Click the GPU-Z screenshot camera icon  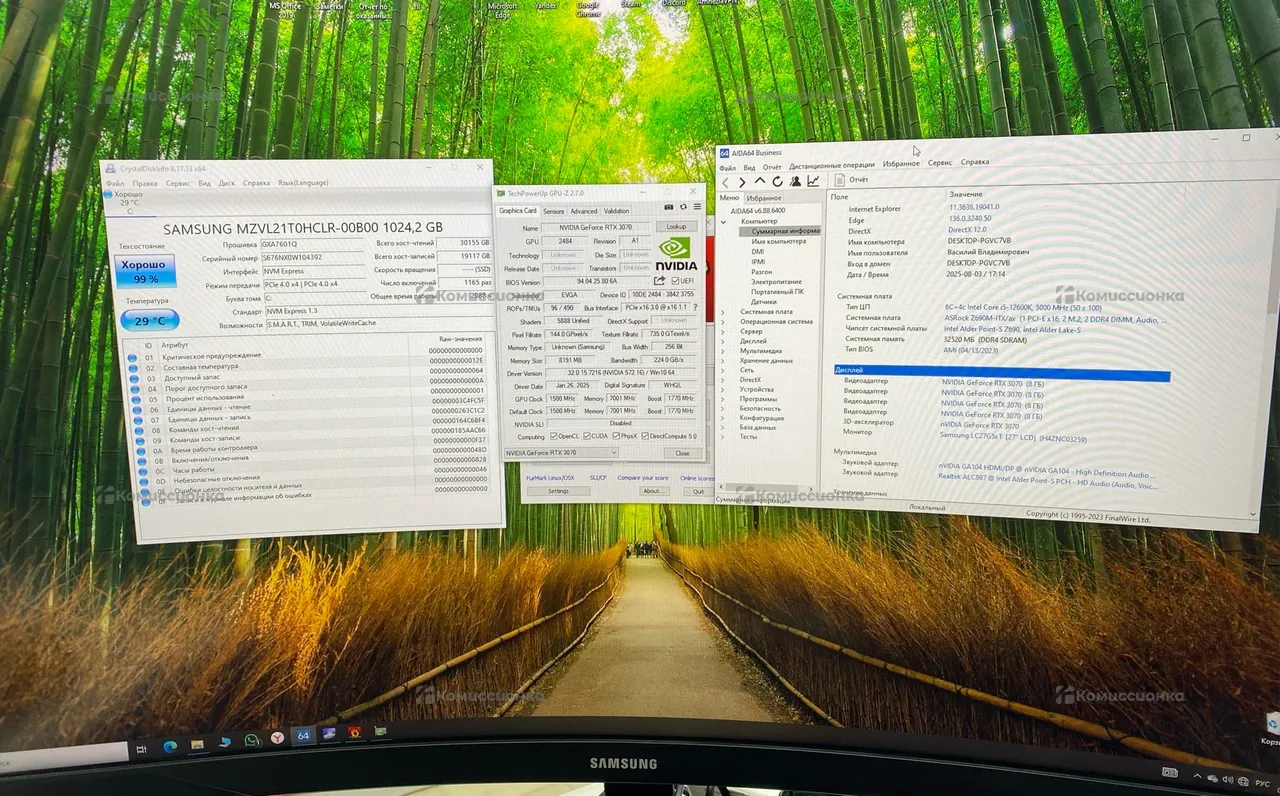[669, 207]
